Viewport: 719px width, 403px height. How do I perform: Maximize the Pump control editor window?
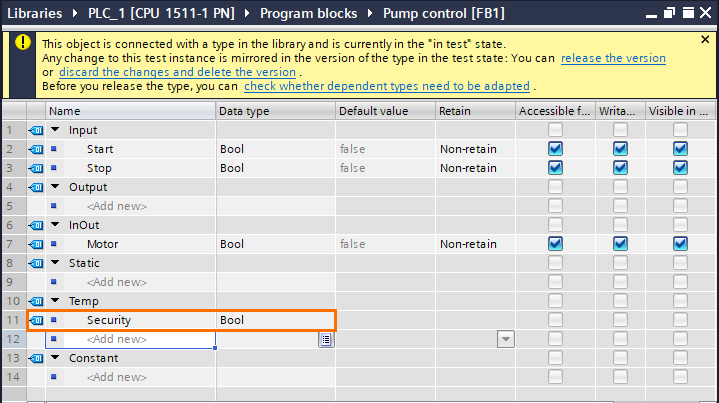coord(688,13)
